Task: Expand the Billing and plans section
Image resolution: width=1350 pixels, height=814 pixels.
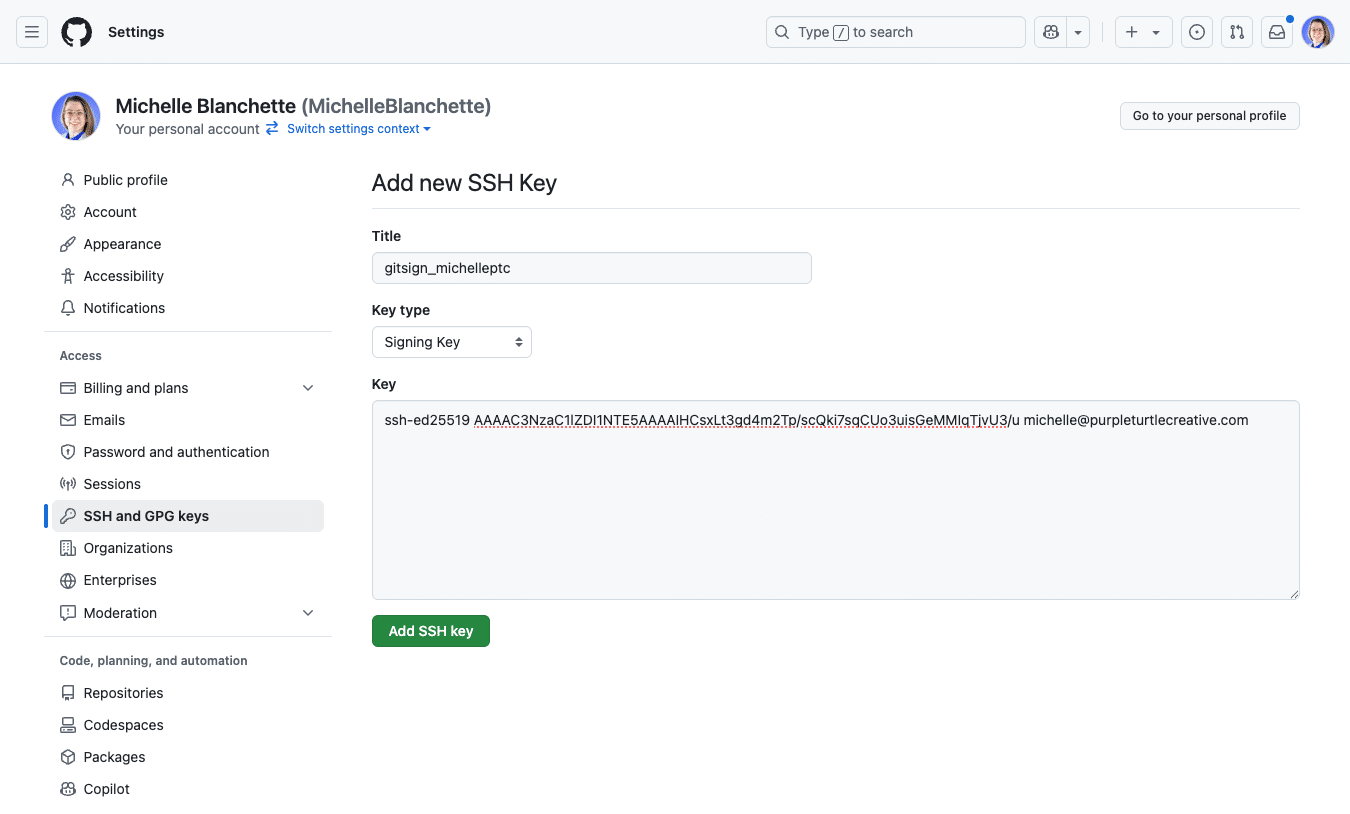Action: pyautogui.click(x=308, y=388)
